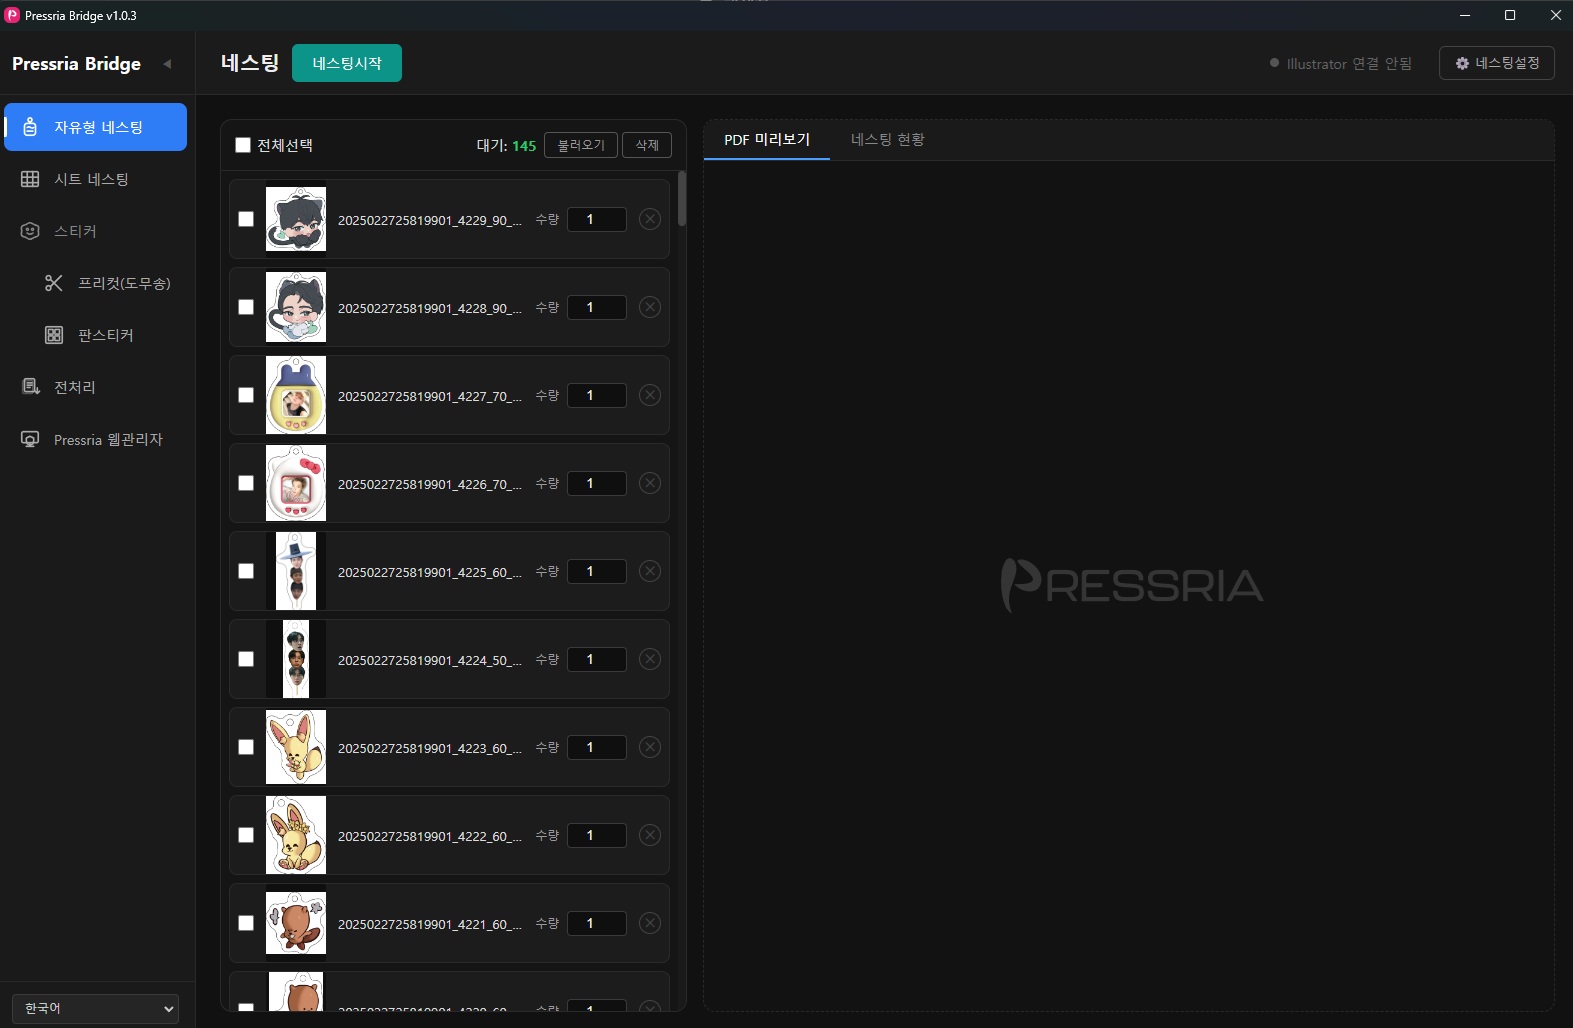
Task: Open 자유형 네스팅 in the sidebar
Action: coord(96,127)
